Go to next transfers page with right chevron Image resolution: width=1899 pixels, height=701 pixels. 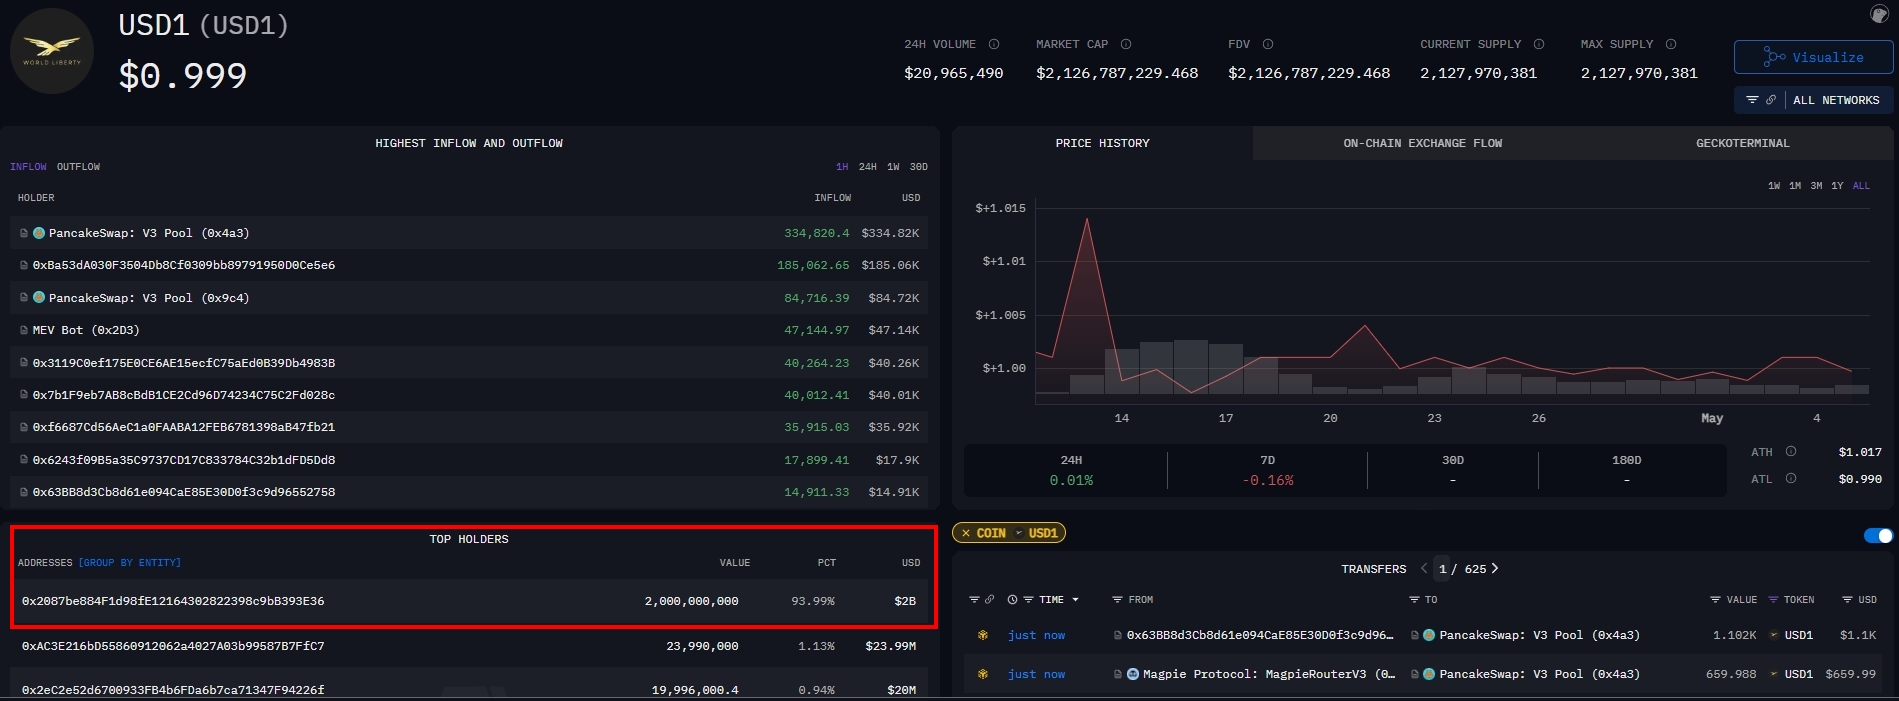(1495, 568)
